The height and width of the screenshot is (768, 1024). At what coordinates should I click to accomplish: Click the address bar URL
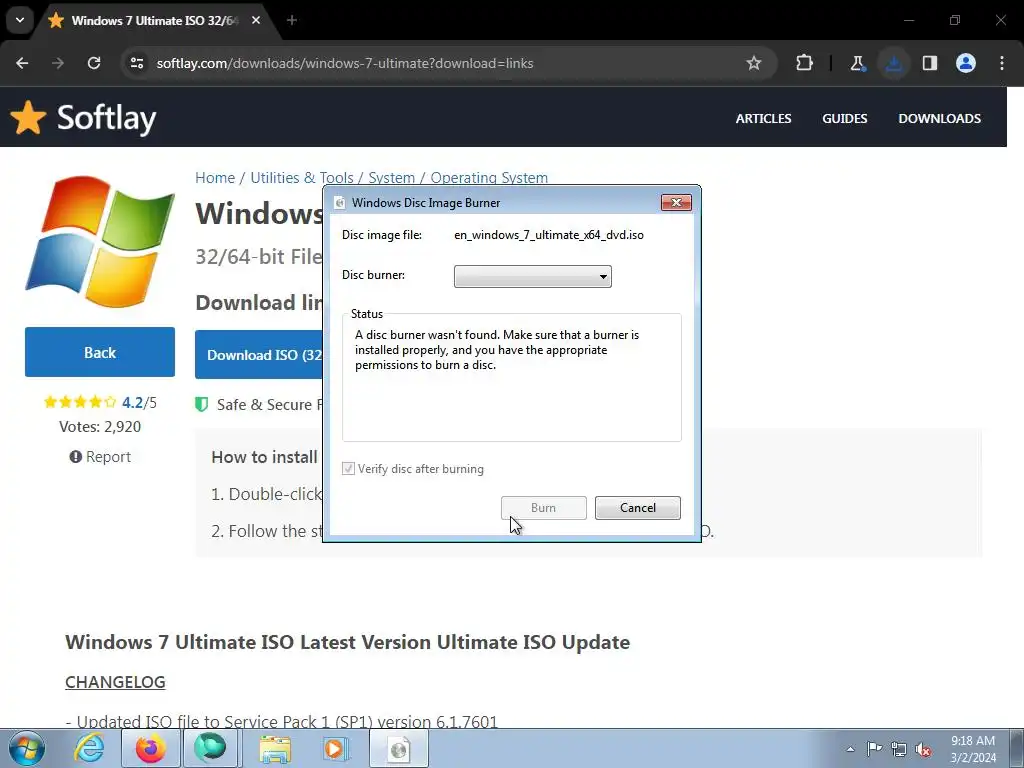pyautogui.click(x=345, y=63)
